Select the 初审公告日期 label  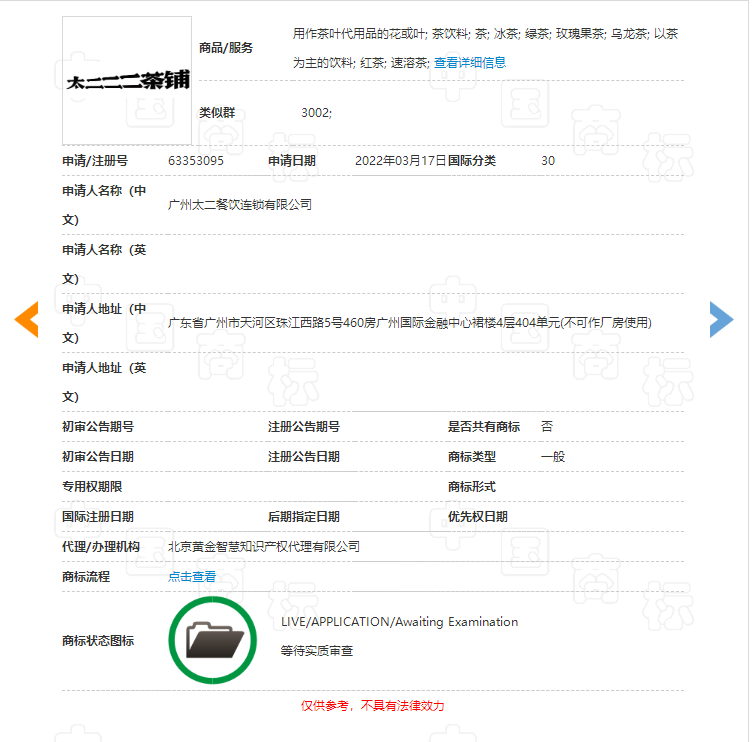(x=98, y=456)
